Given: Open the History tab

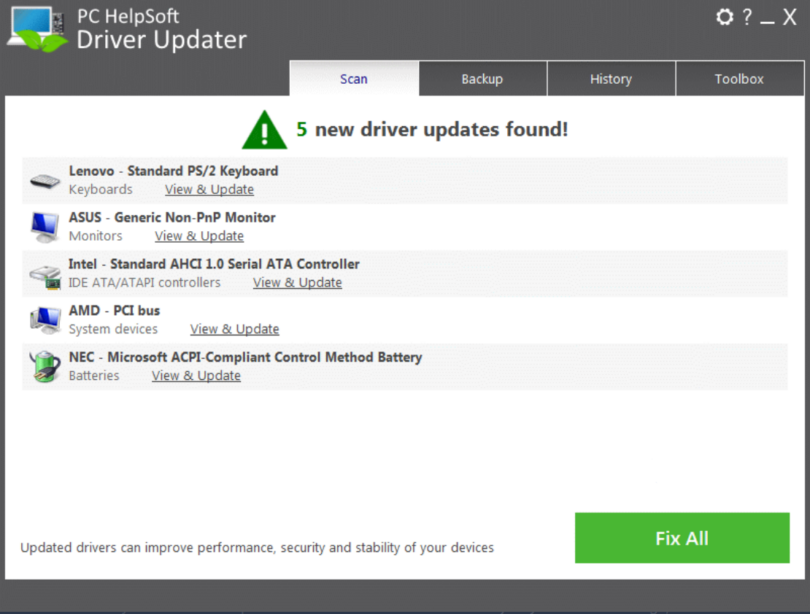Looking at the screenshot, I should click(x=611, y=78).
